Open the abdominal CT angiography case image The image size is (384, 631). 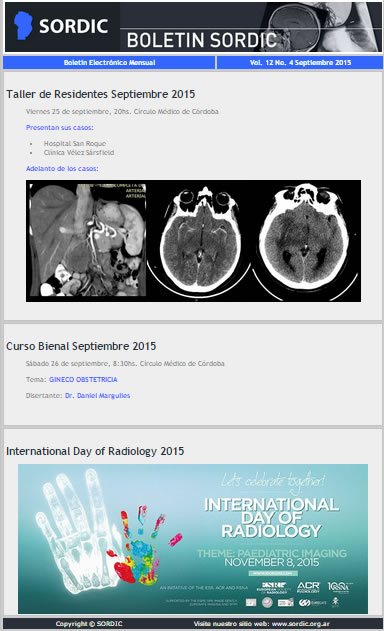click(88, 240)
